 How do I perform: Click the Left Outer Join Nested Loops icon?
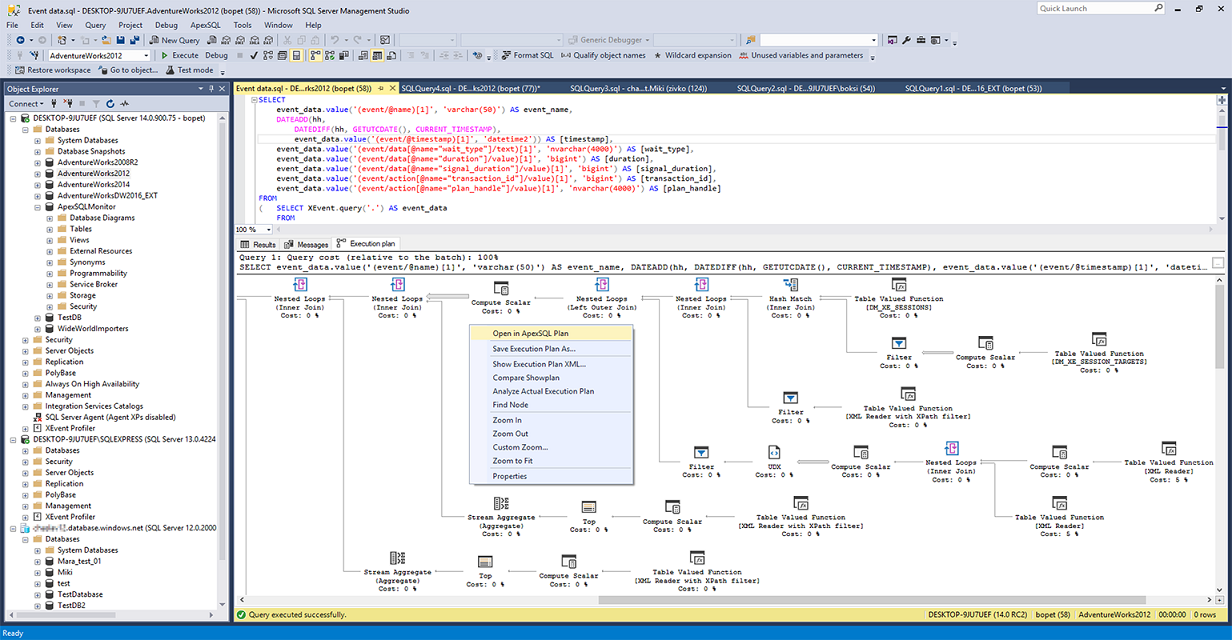[x=603, y=286]
